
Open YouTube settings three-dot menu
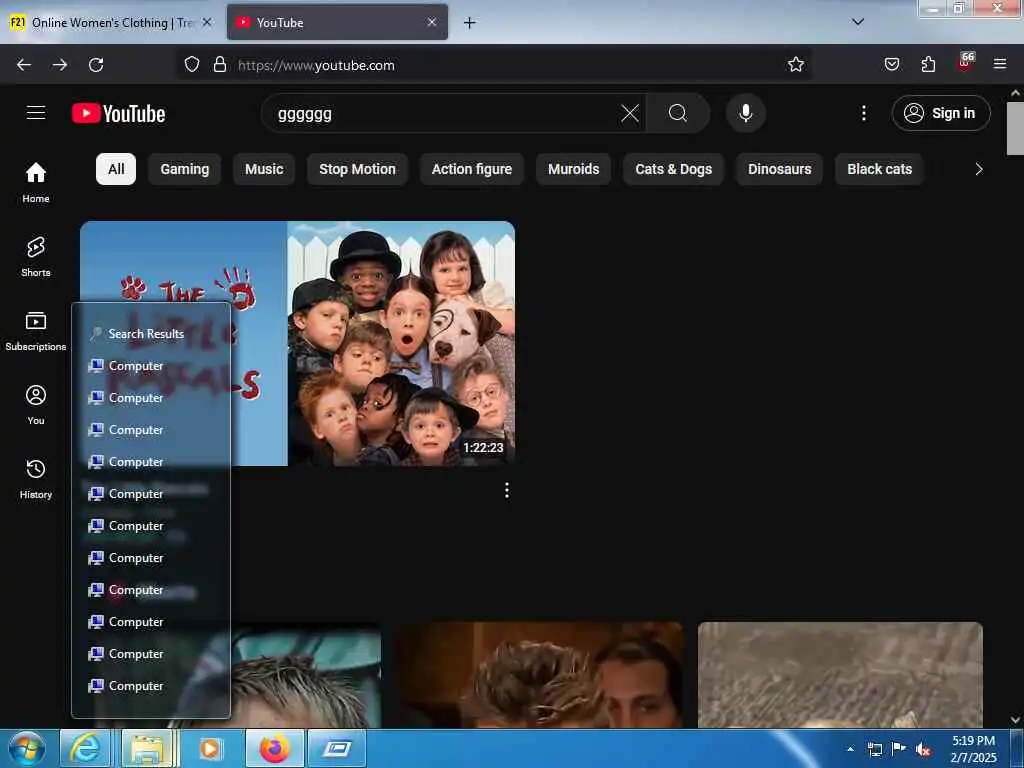[x=864, y=113]
